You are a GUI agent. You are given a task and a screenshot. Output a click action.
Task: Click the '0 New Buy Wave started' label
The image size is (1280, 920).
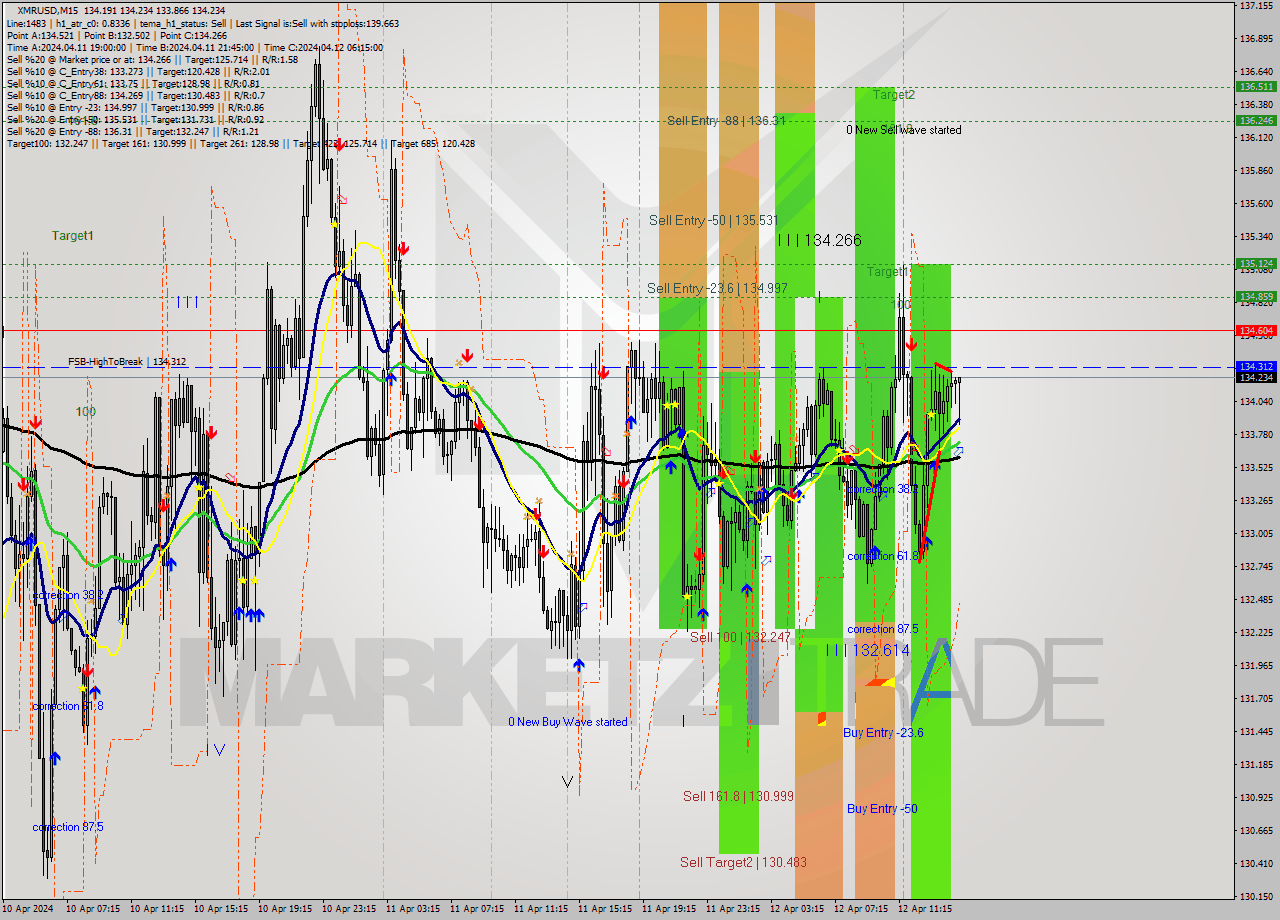point(568,722)
